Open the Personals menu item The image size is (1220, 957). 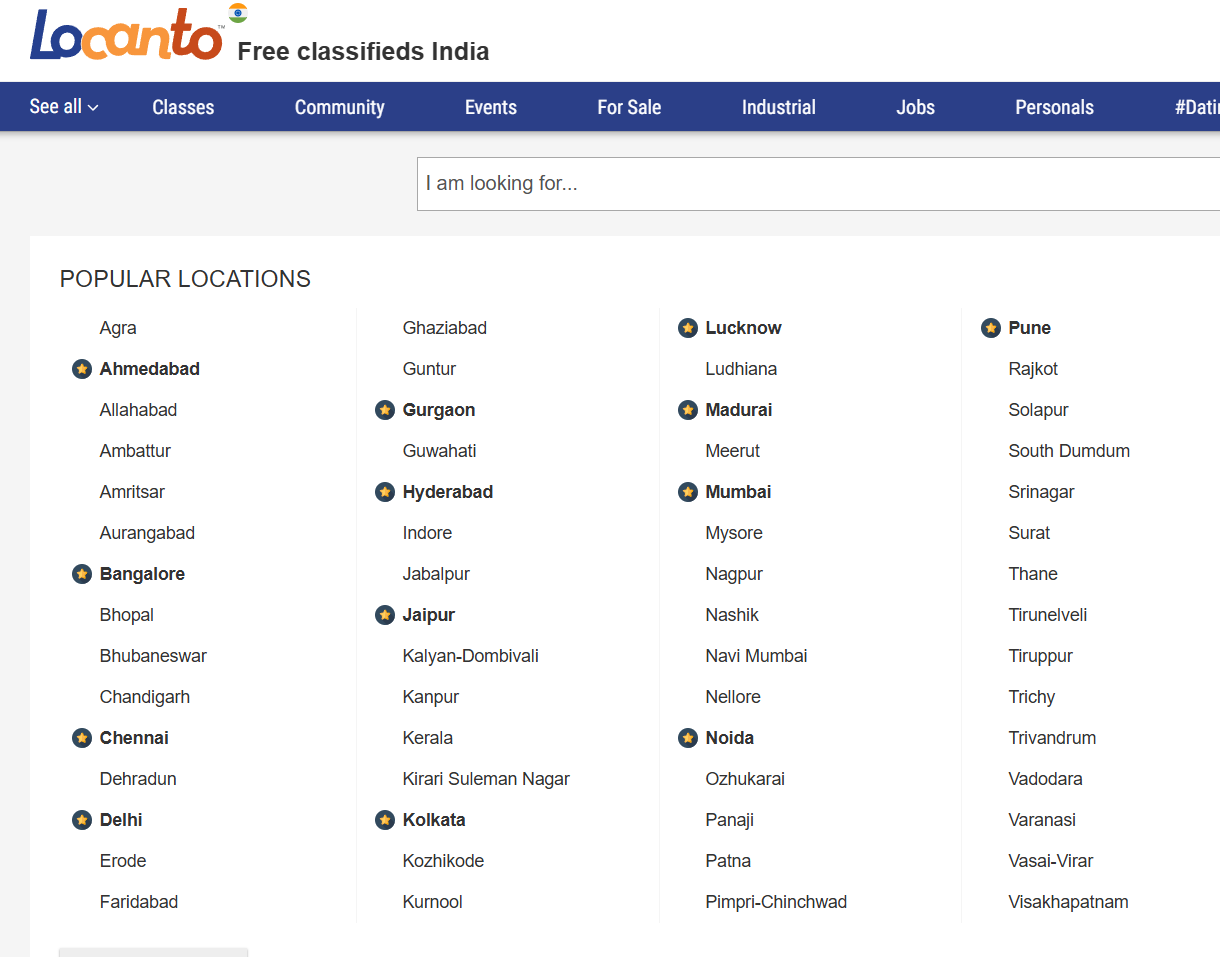pyautogui.click(x=1054, y=107)
